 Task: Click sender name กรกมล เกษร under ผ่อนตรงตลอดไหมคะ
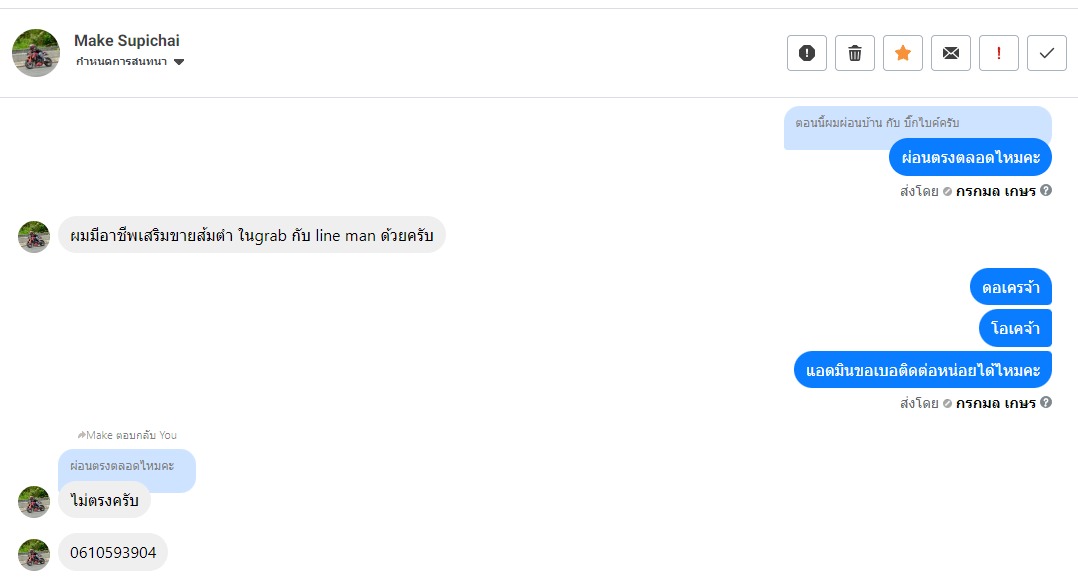pos(995,191)
